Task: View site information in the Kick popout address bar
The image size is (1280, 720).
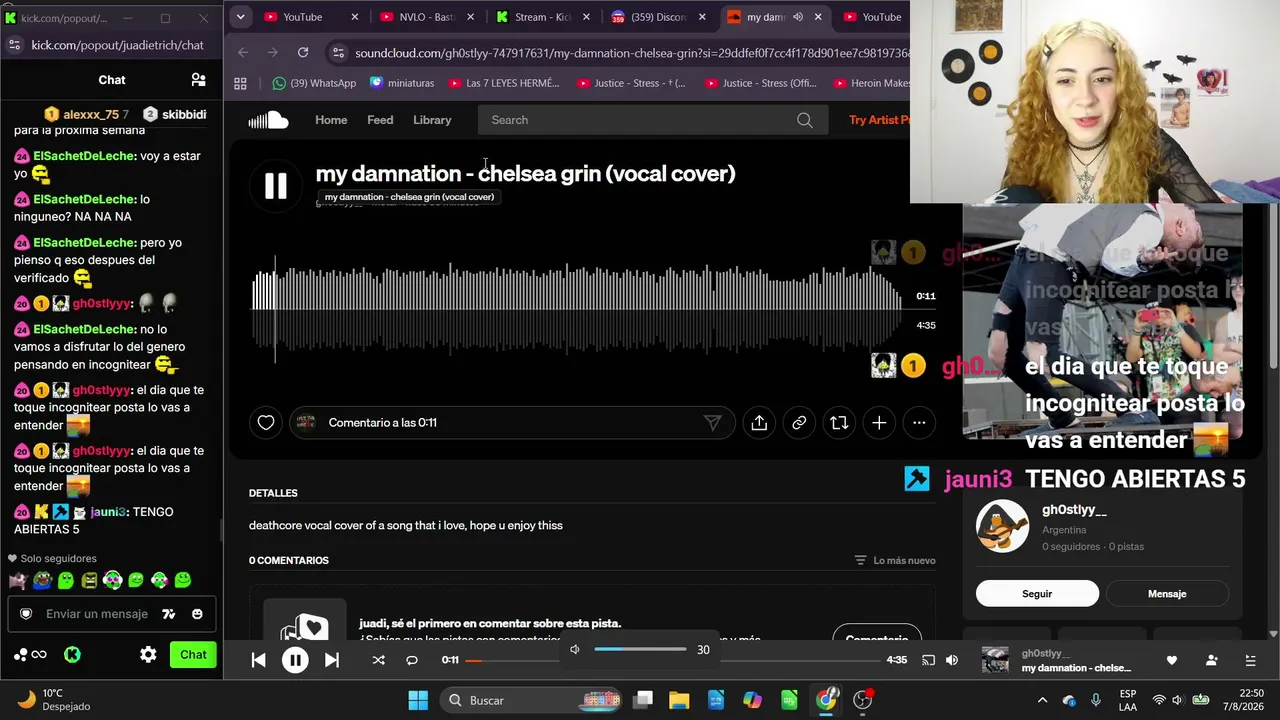Action: click(x=14, y=45)
